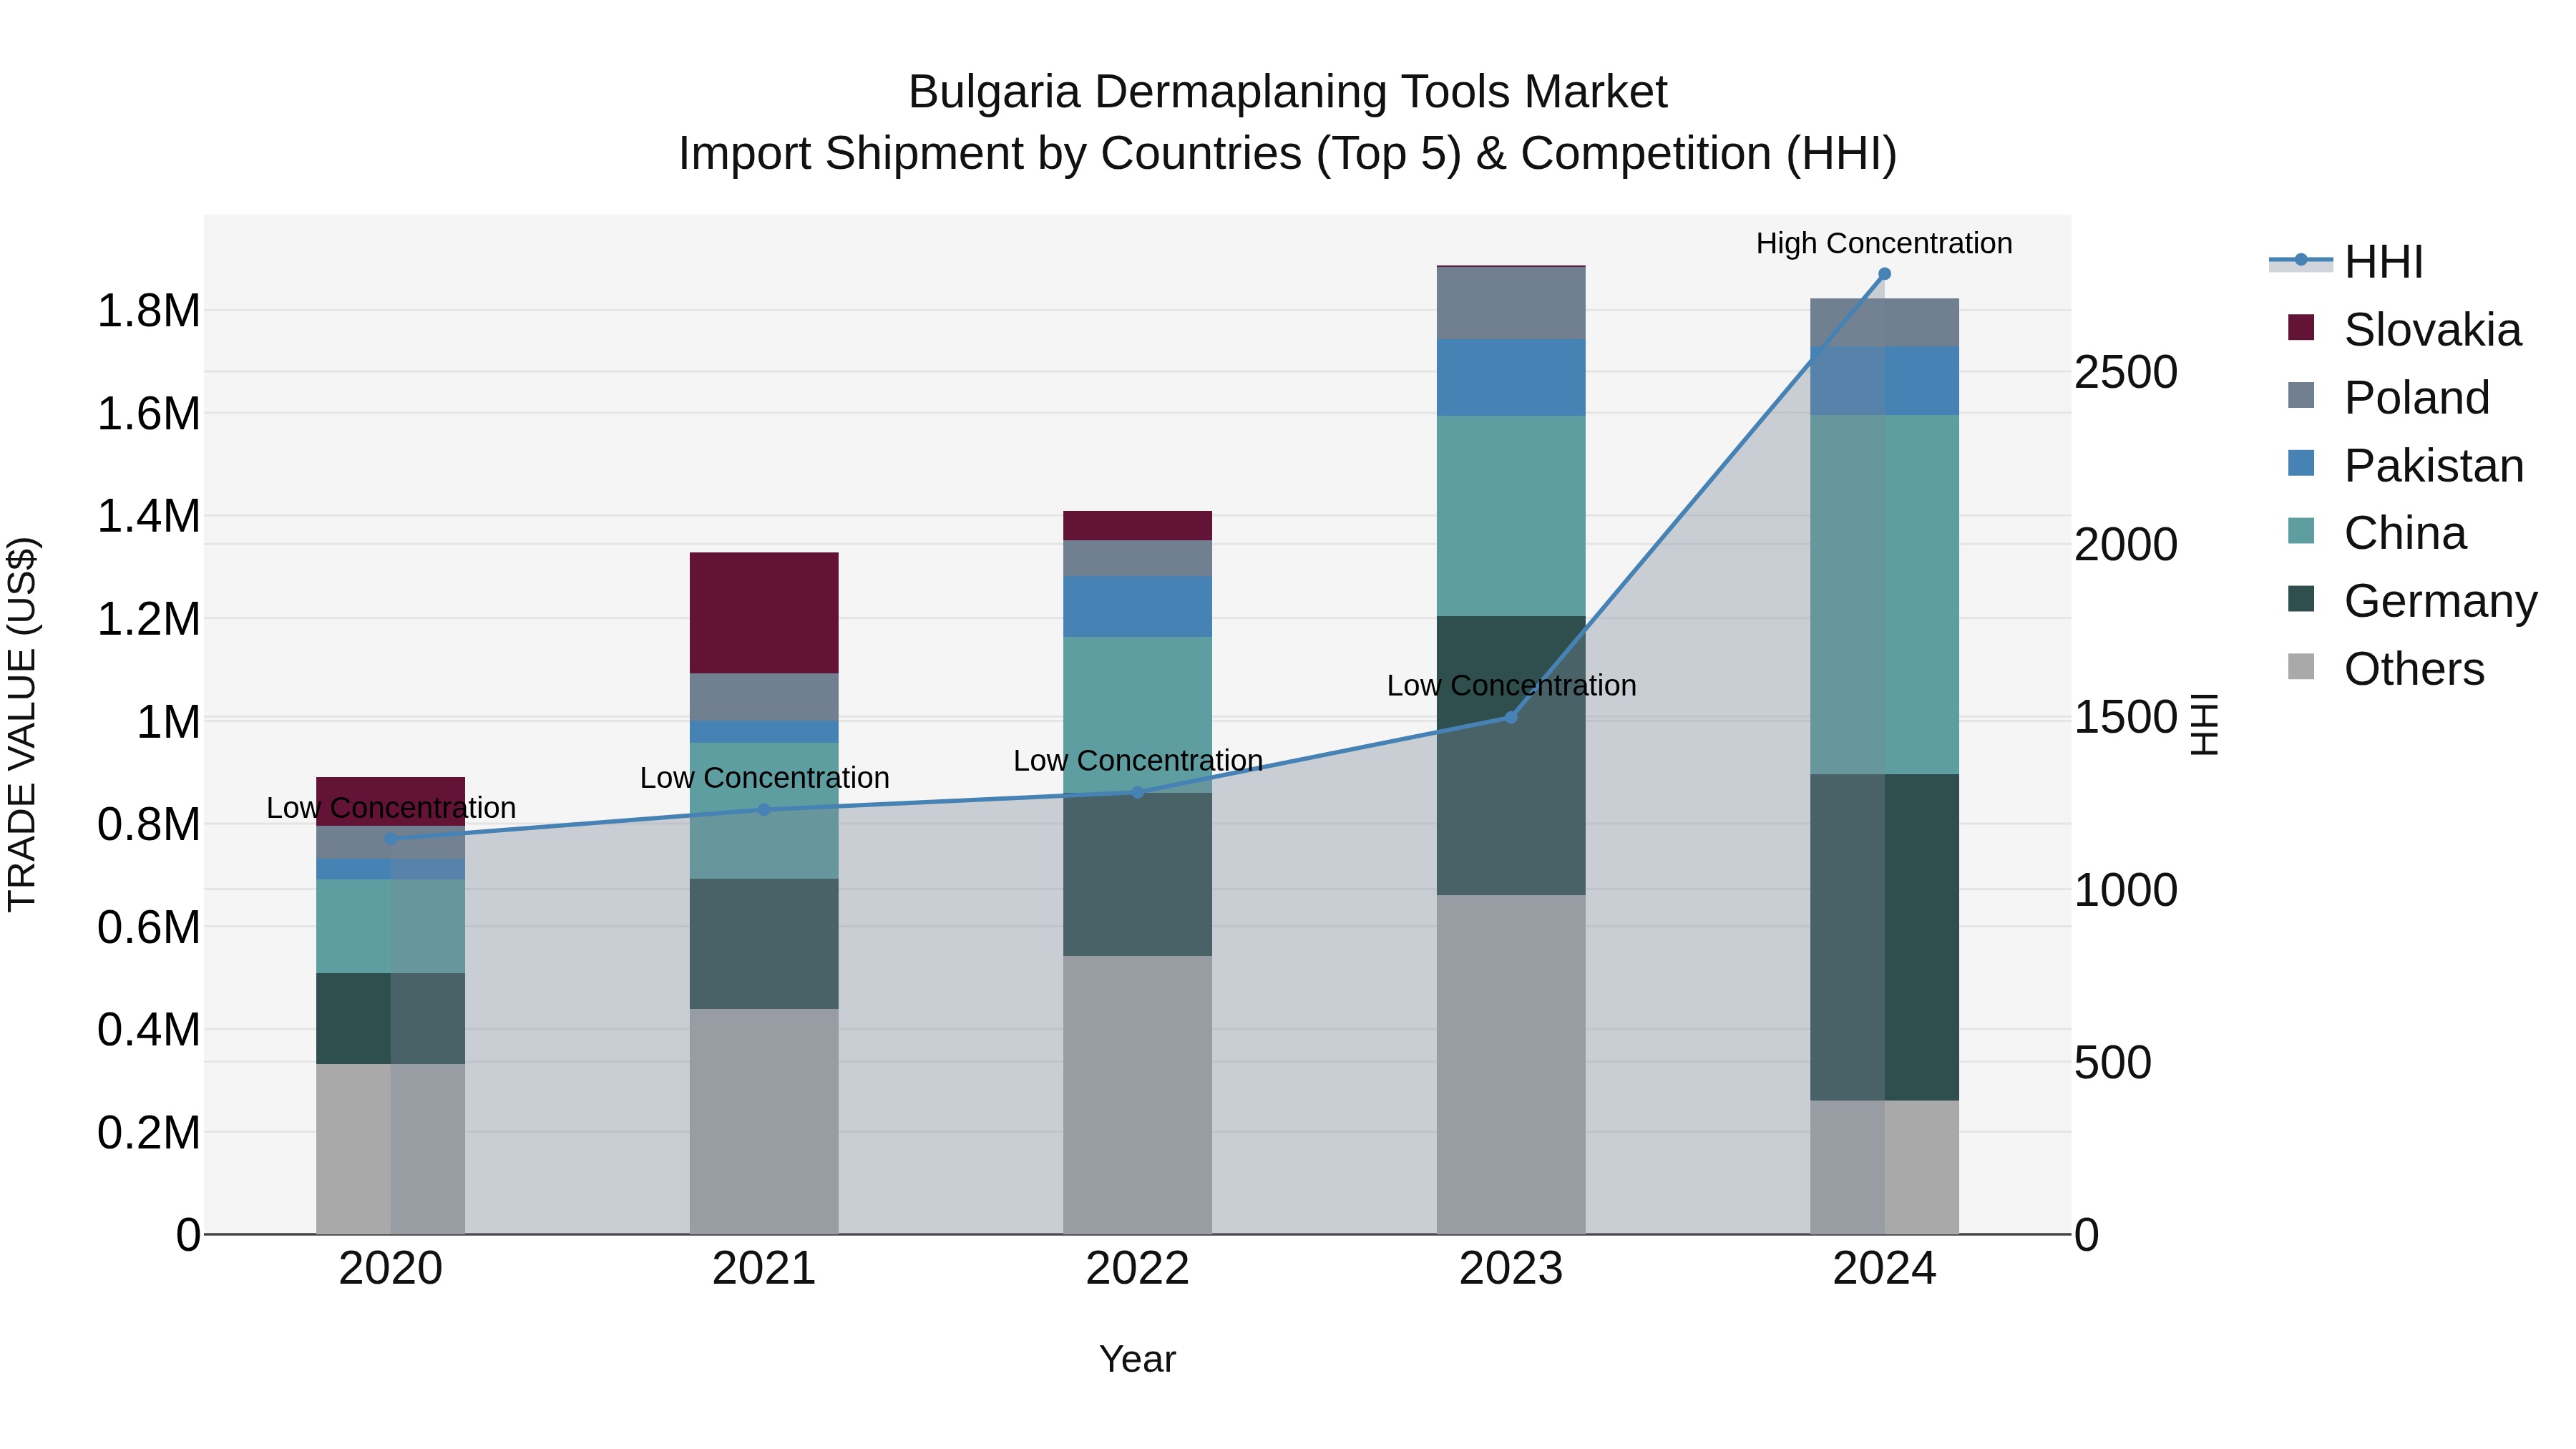Click the 'Year' x-axis title
The height and width of the screenshot is (1449, 2576).
1137,1359
